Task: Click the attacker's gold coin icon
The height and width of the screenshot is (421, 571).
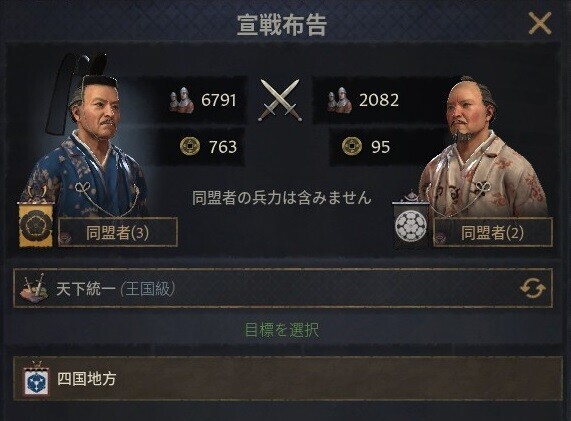Action: (190, 146)
